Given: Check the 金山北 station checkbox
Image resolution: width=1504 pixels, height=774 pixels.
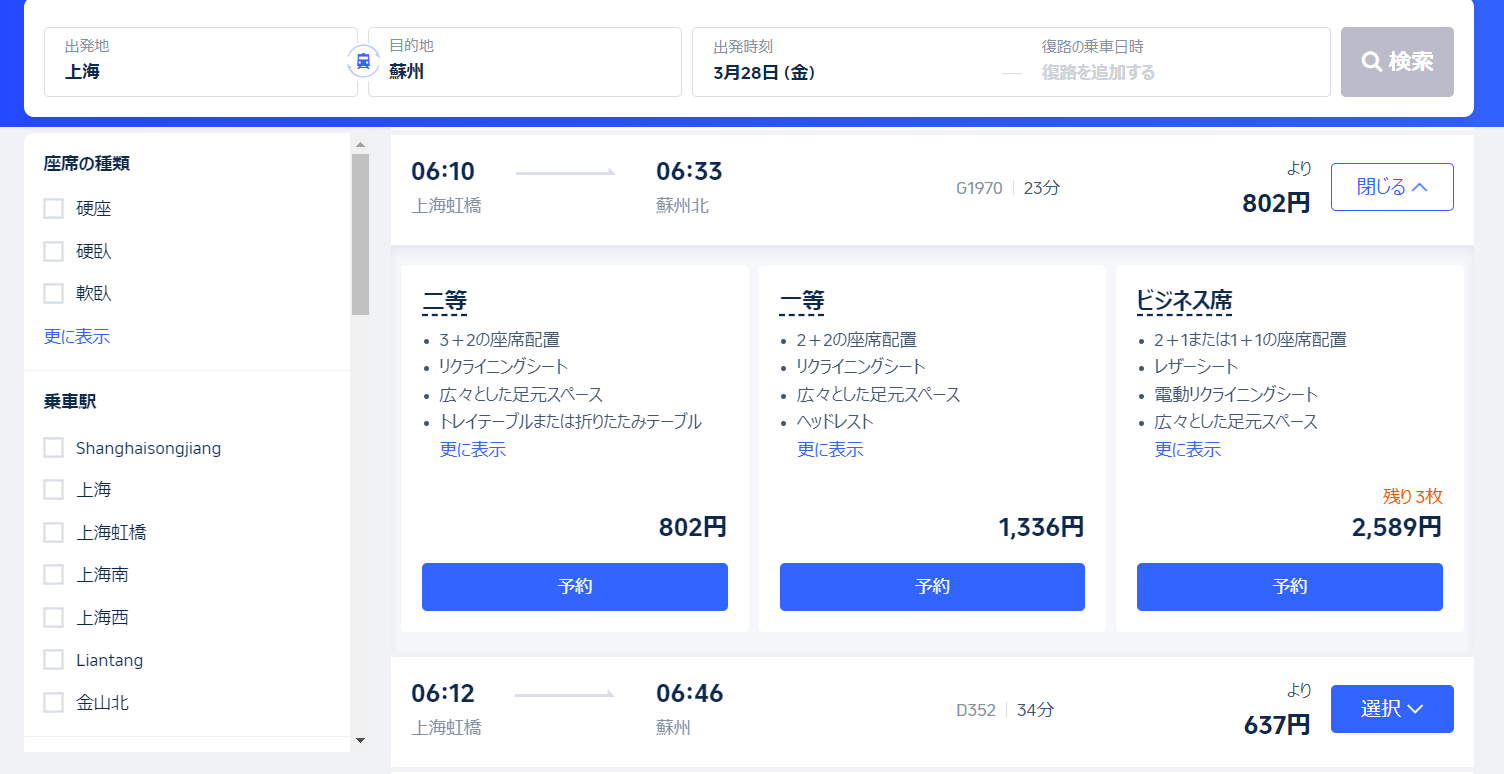Looking at the screenshot, I should [x=53, y=702].
